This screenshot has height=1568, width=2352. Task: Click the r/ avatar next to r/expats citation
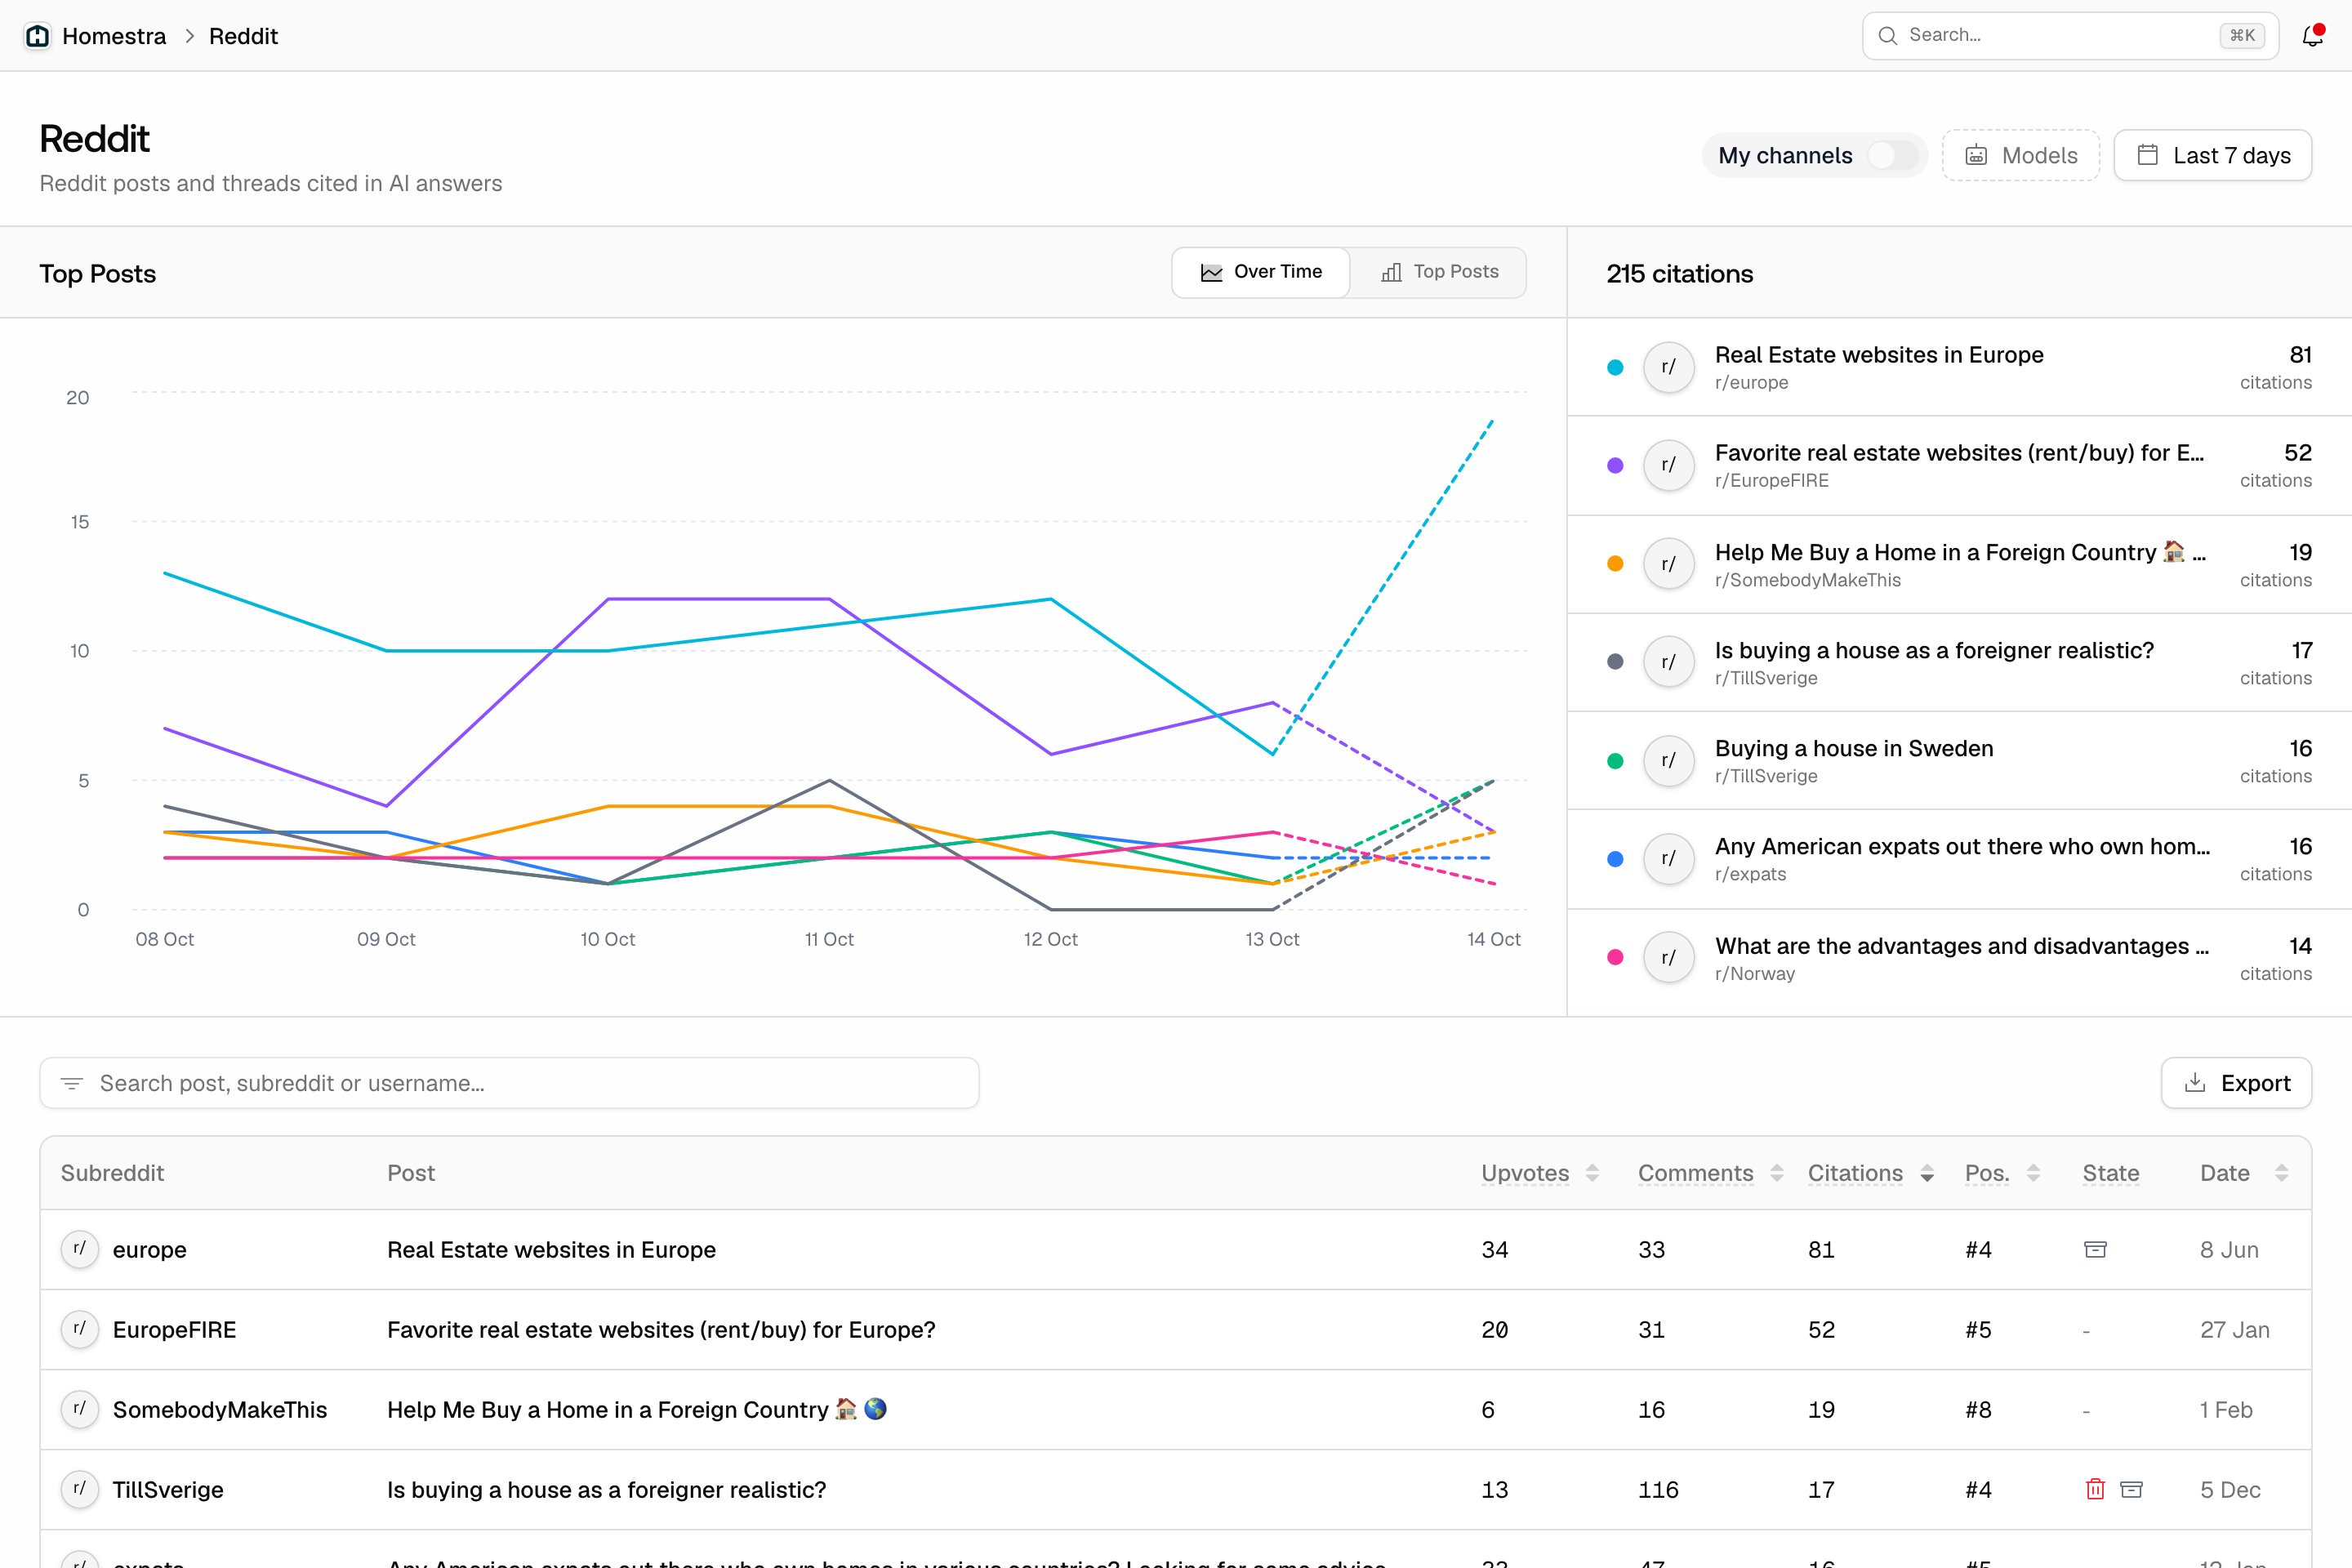coord(1668,859)
